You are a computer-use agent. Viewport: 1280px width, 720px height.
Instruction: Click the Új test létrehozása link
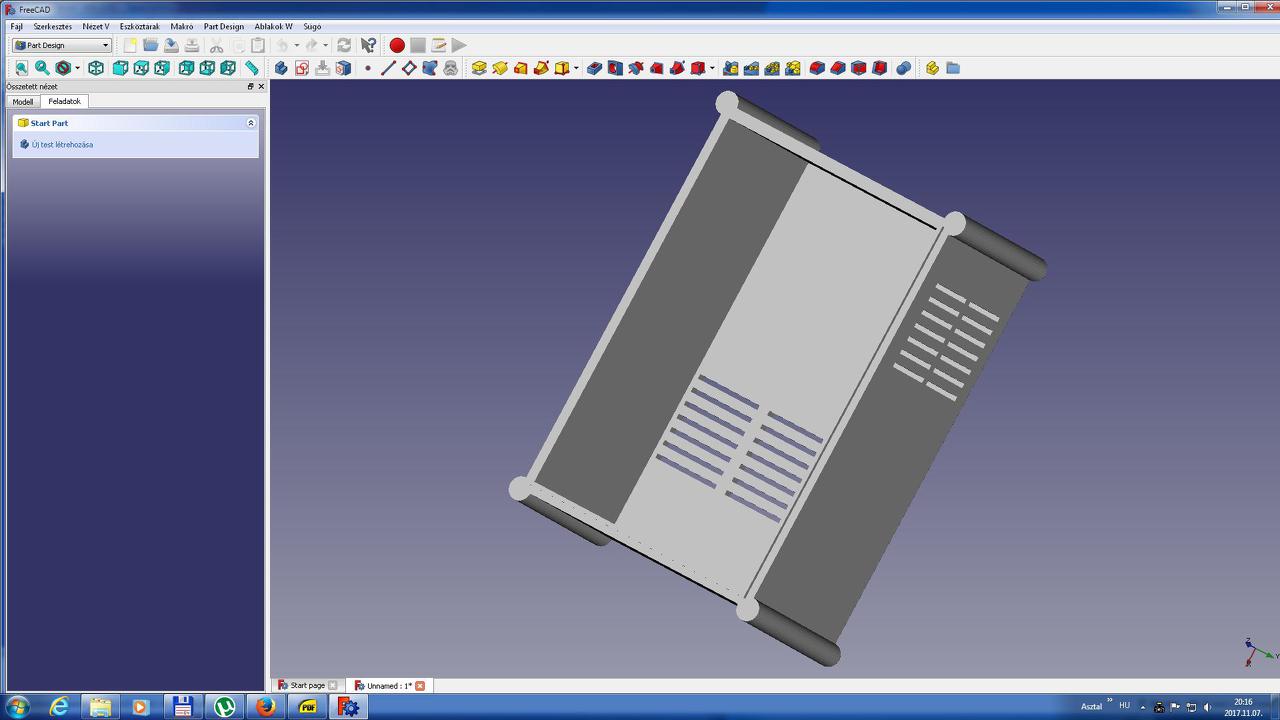(x=62, y=144)
